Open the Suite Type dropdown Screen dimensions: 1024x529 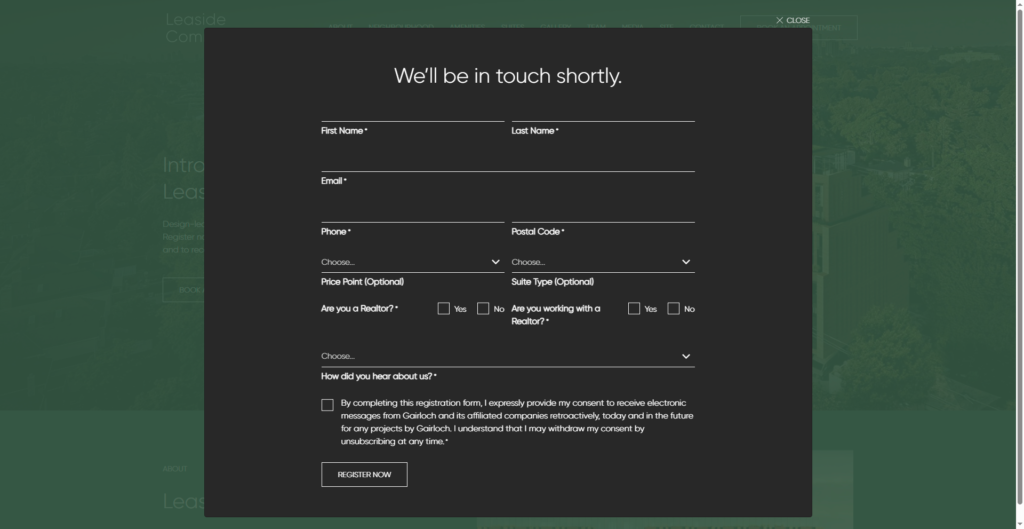coord(603,262)
